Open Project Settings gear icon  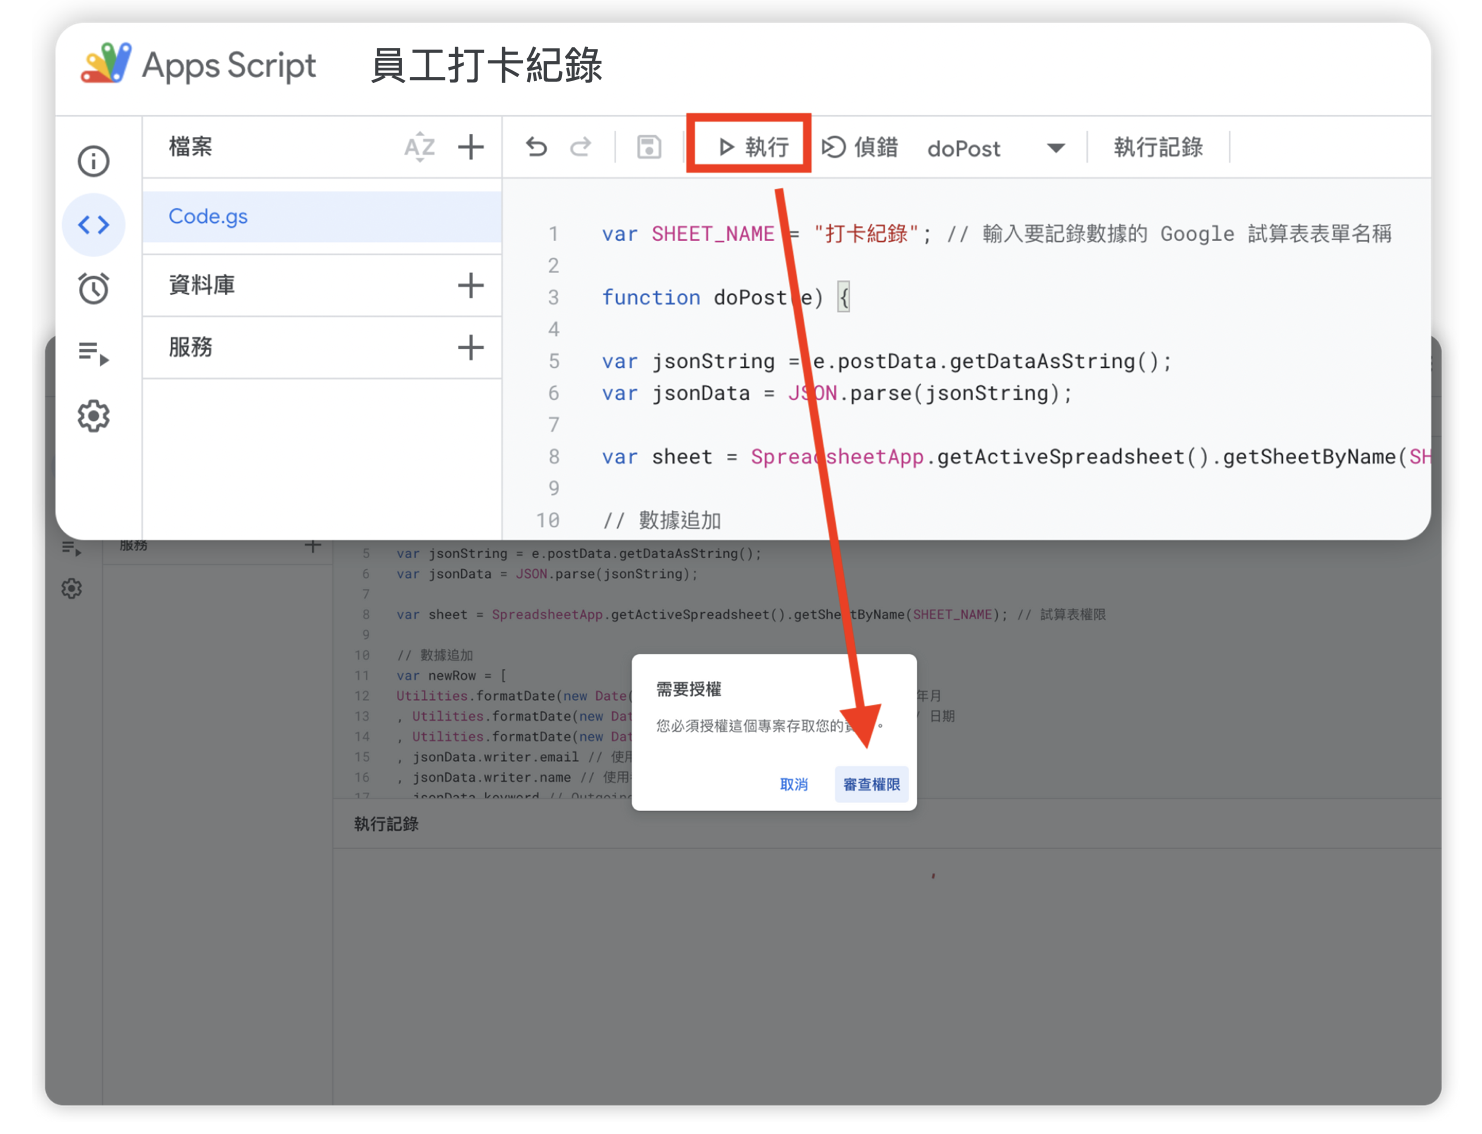(94, 416)
